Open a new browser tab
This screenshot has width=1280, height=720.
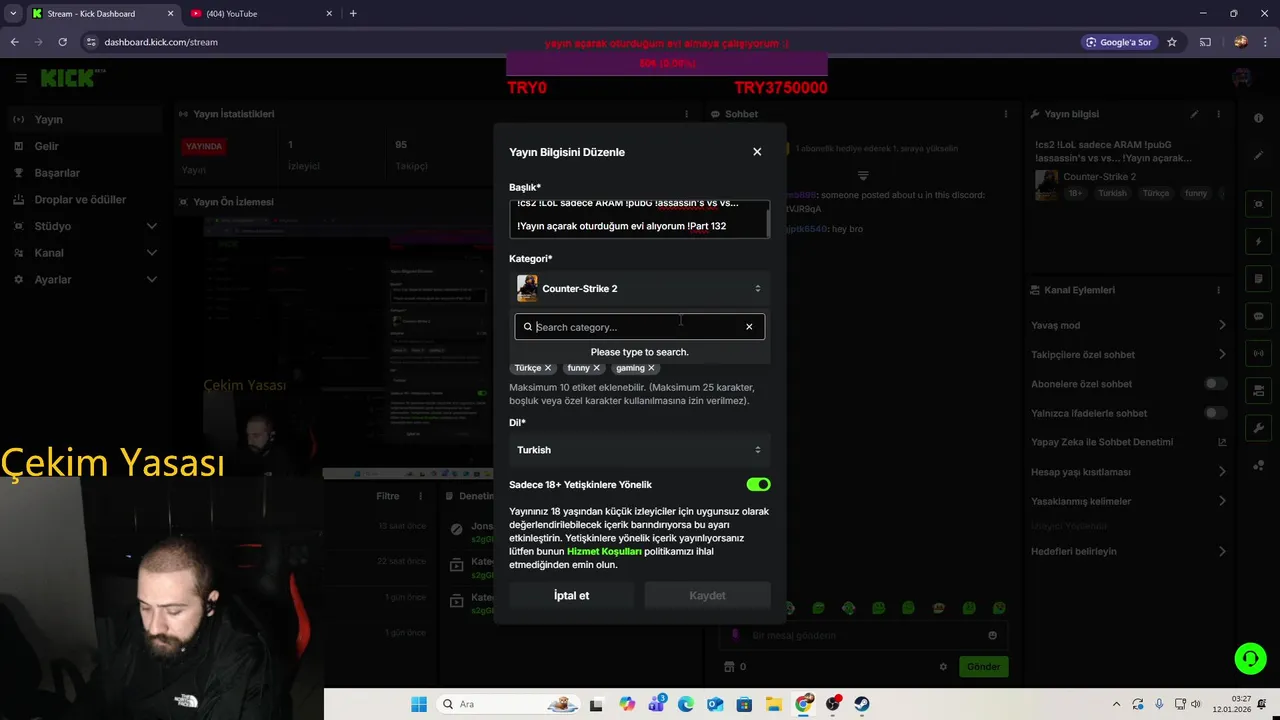pos(353,13)
